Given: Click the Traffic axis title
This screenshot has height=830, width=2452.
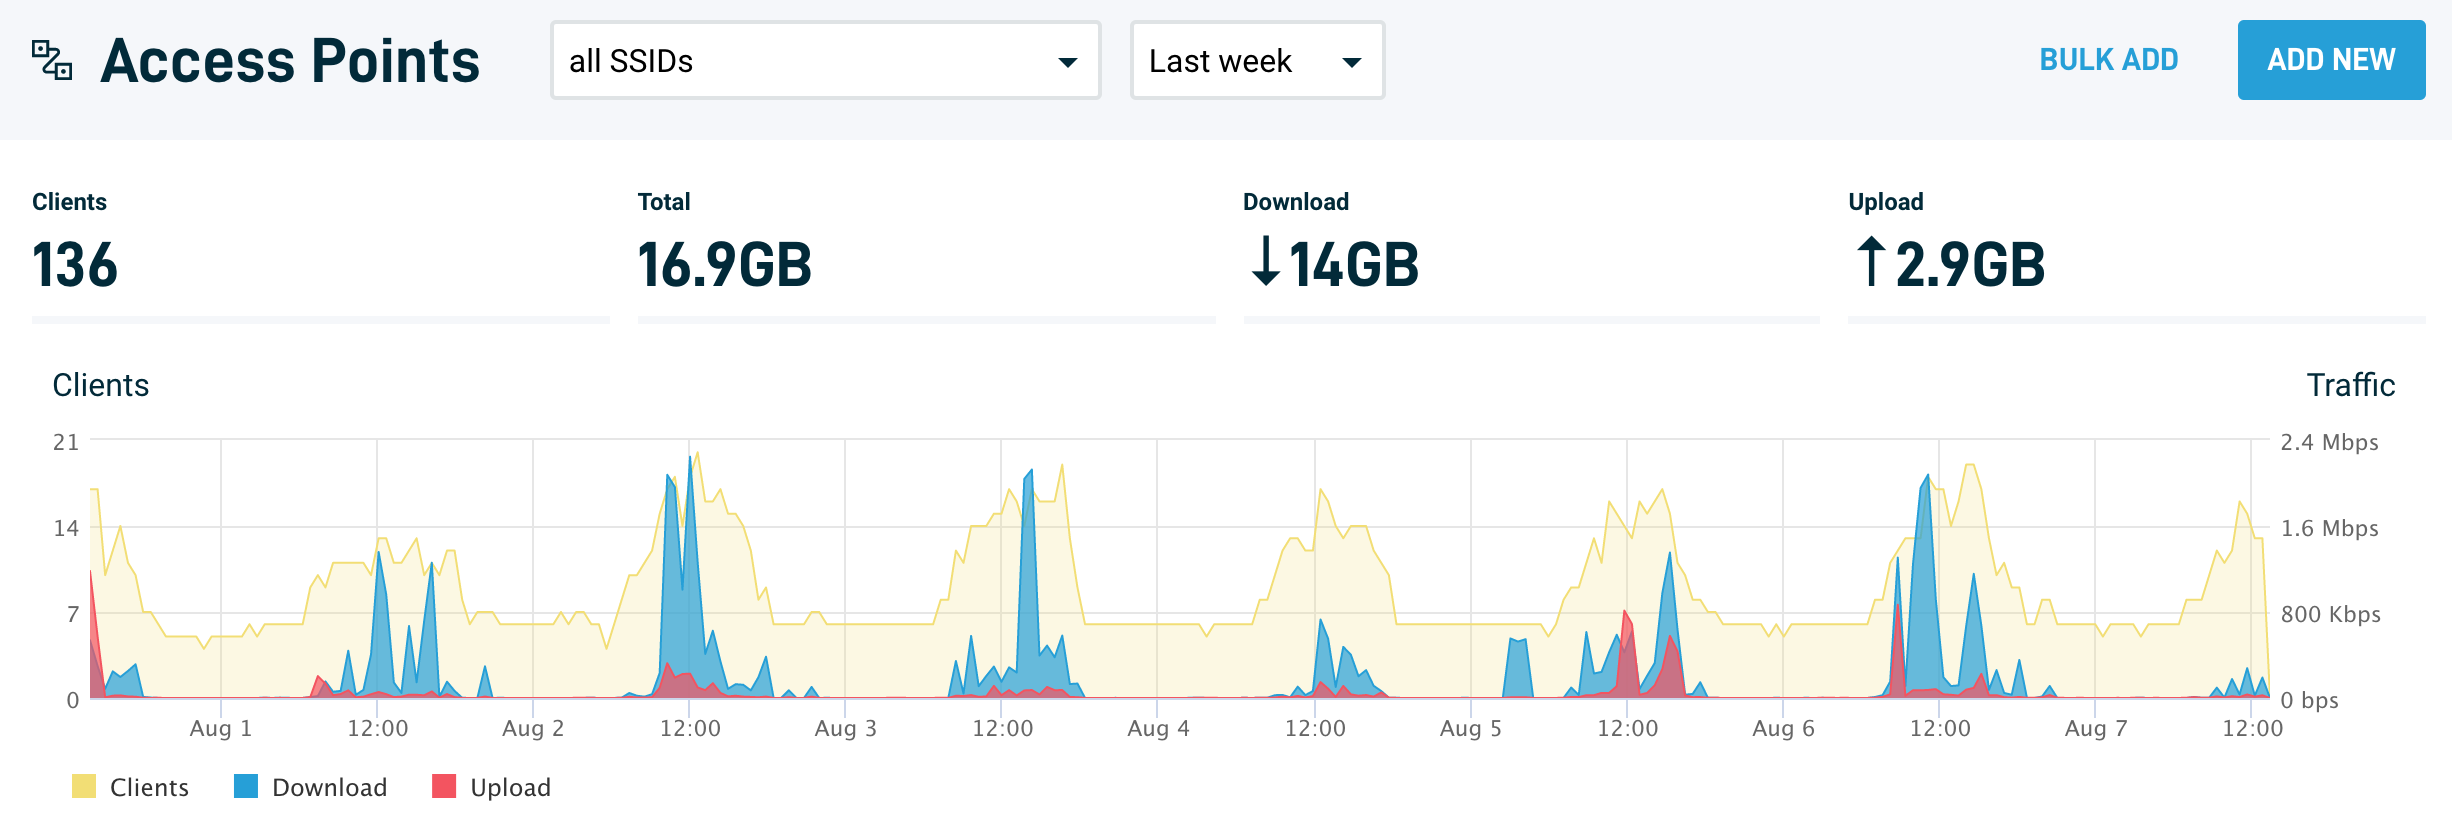Looking at the screenshot, I should click(2350, 385).
